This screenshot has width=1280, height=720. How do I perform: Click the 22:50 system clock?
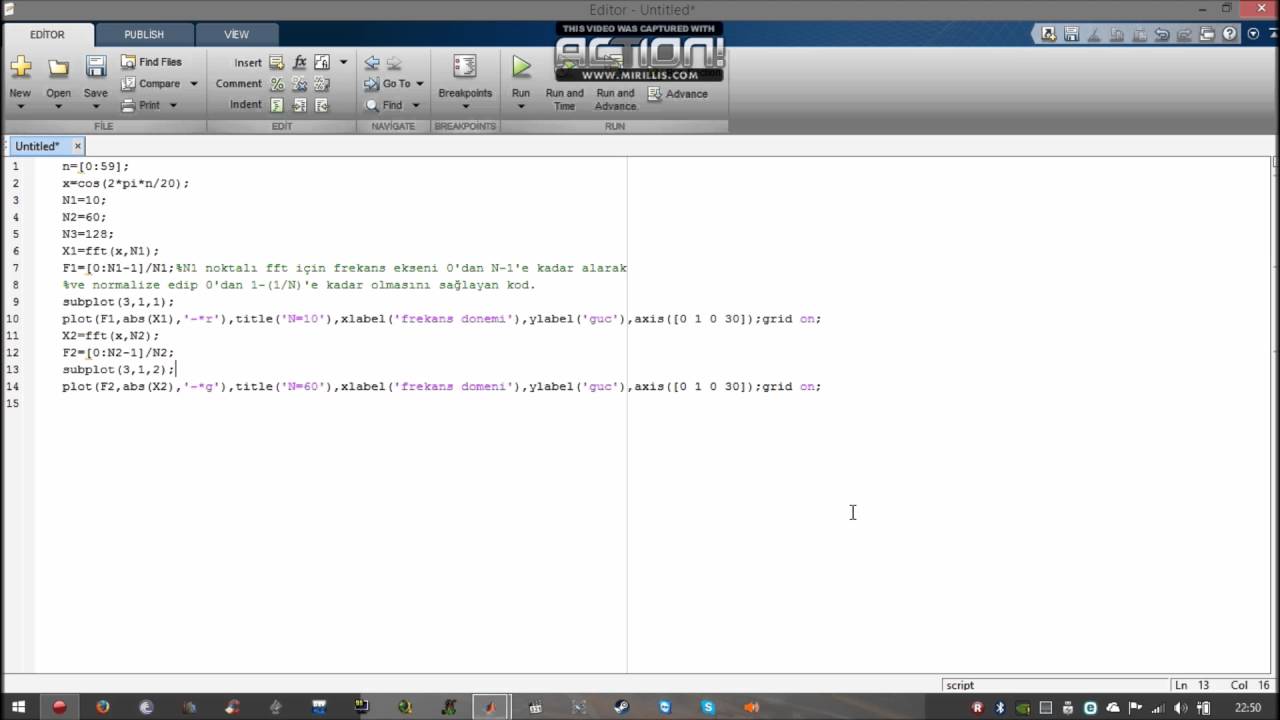[x=1247, y=707]
